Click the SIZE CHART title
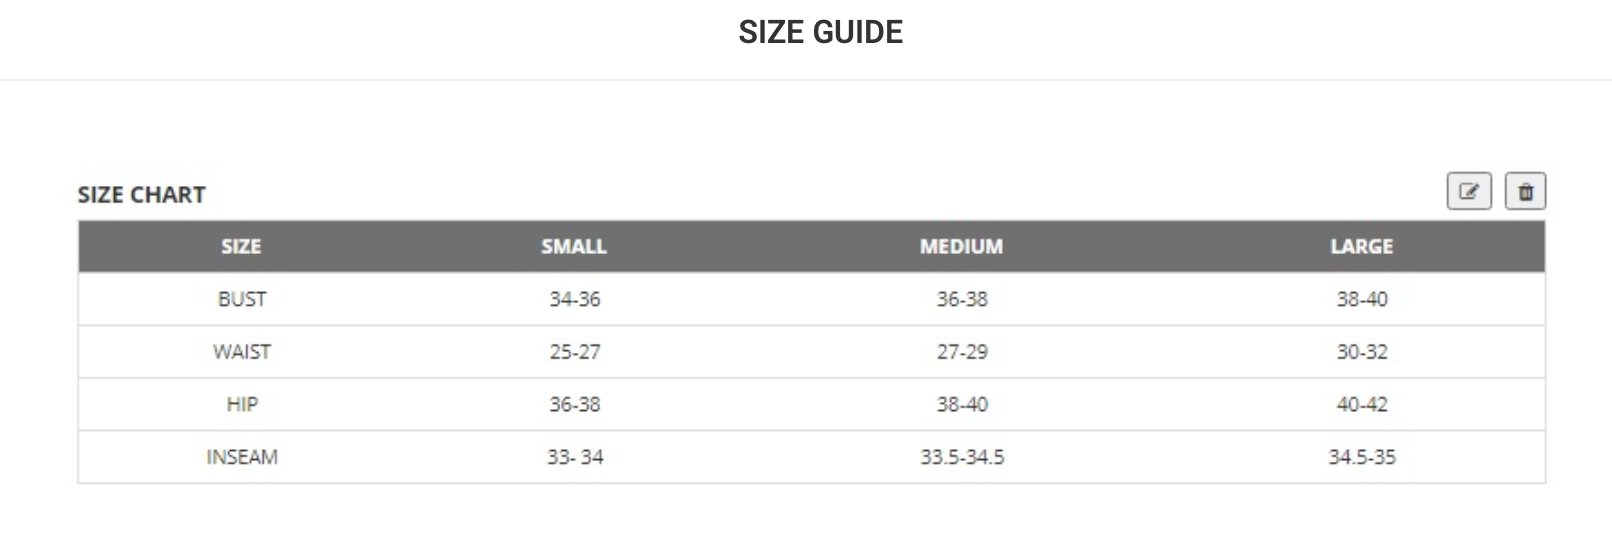This screenshot has height=543, width=1612. 142,195
